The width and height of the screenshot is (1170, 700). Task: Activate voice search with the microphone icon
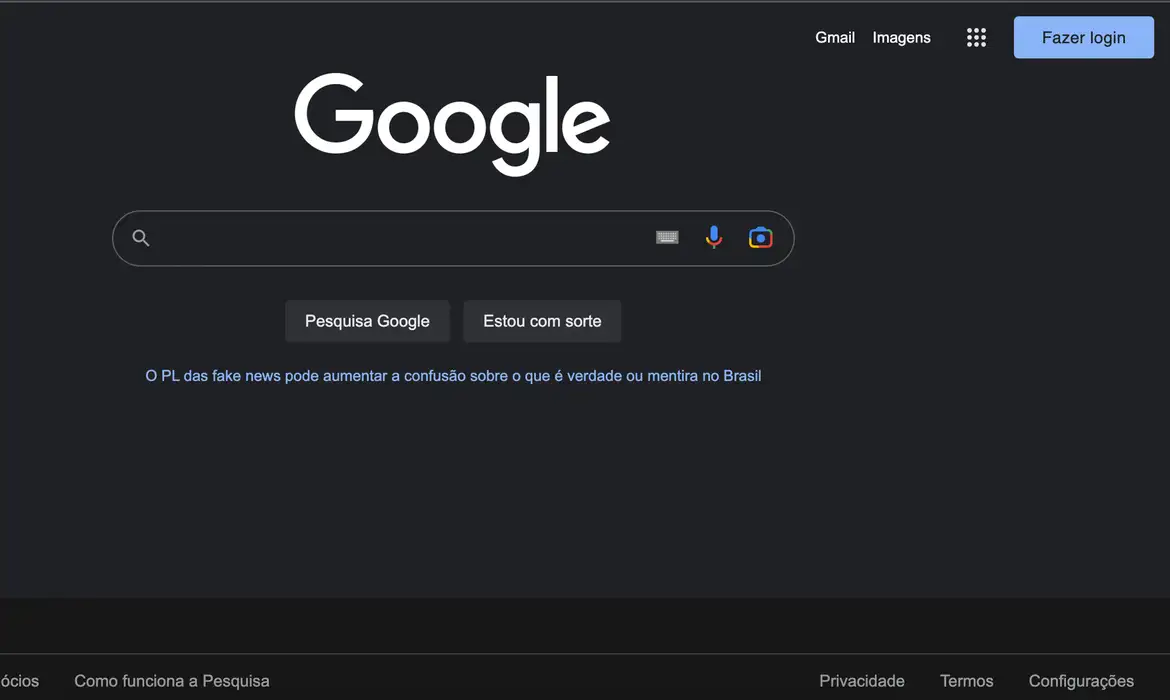coord(713,237)
